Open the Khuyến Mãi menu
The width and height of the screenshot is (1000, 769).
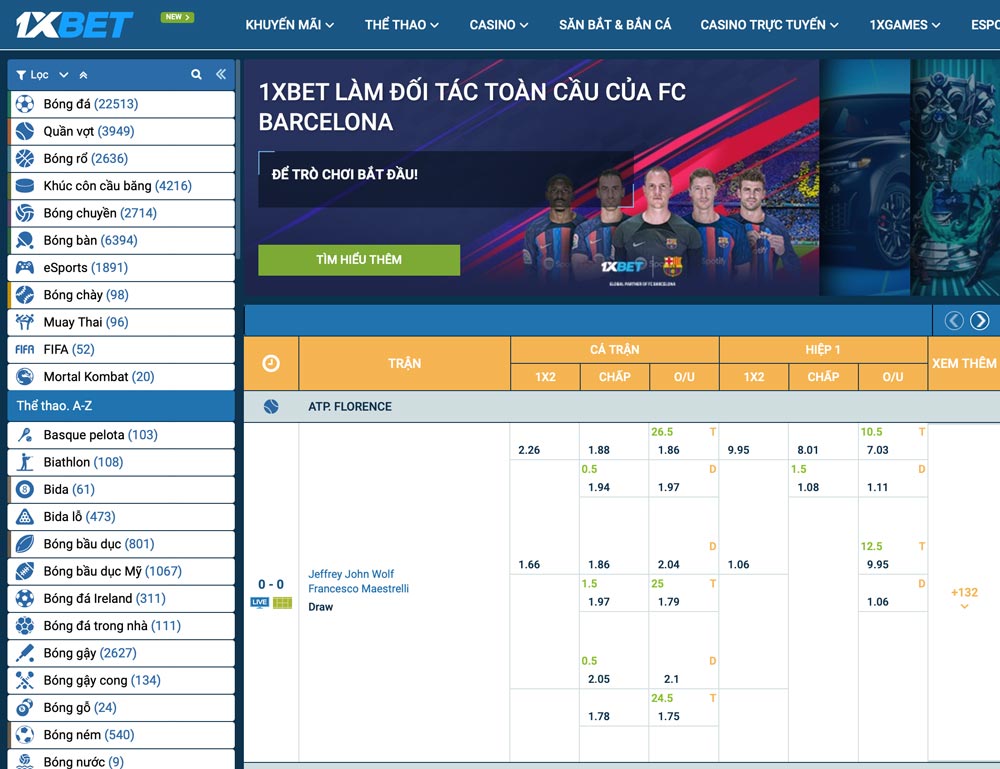(x=290, y=25)
